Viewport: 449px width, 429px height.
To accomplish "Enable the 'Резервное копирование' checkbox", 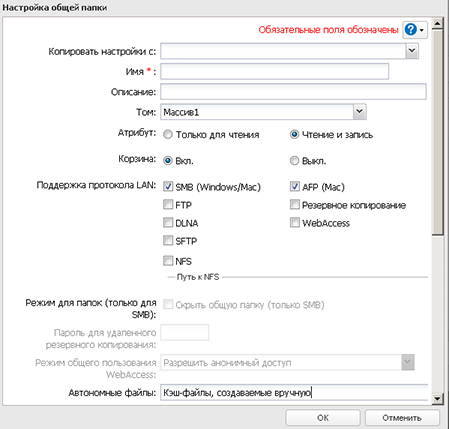I will (x=295, y=204).
